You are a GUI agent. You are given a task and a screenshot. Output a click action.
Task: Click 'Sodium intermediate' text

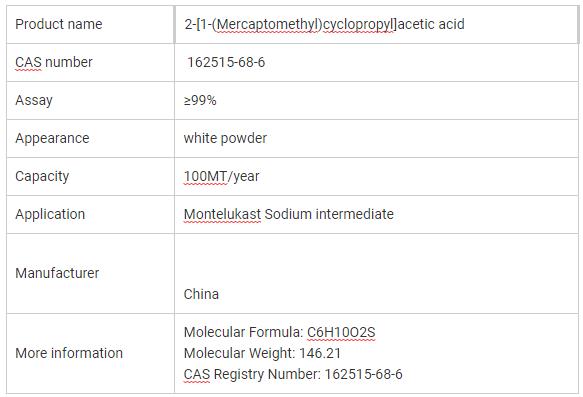coord(329,214)
